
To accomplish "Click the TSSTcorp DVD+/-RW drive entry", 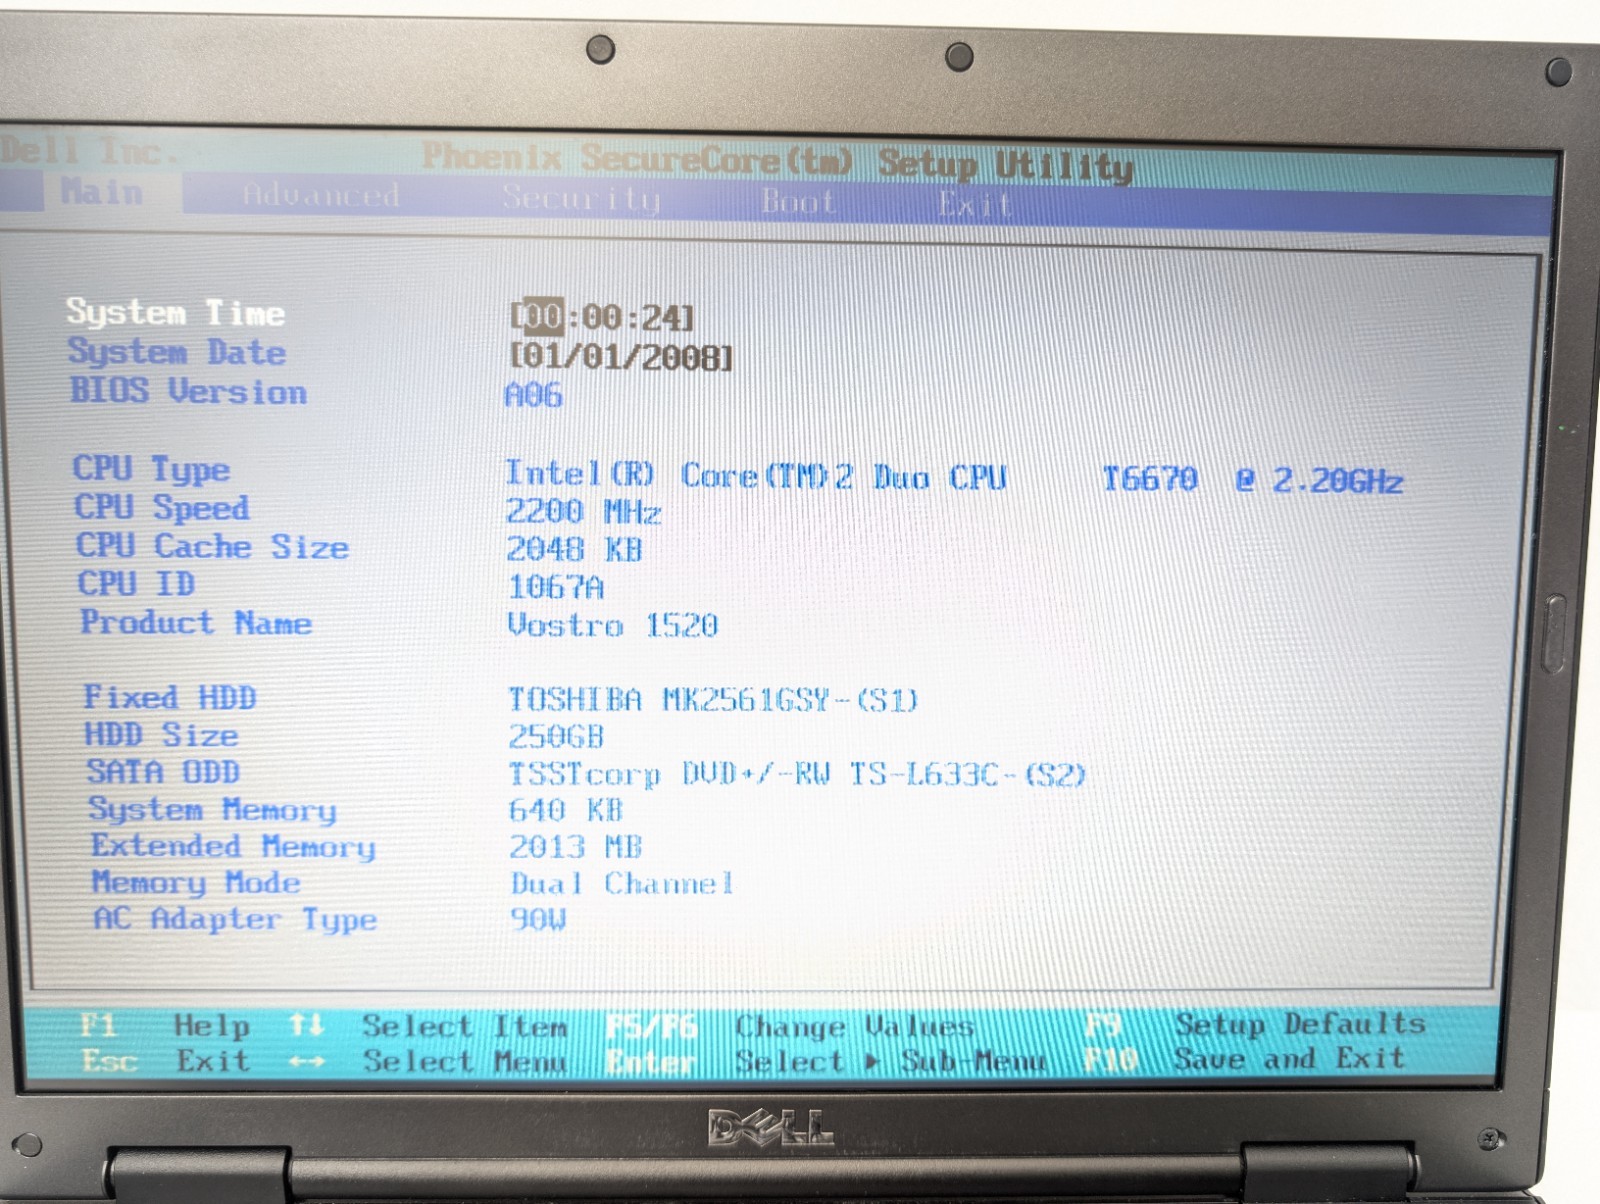I will (x=797, y=774).
